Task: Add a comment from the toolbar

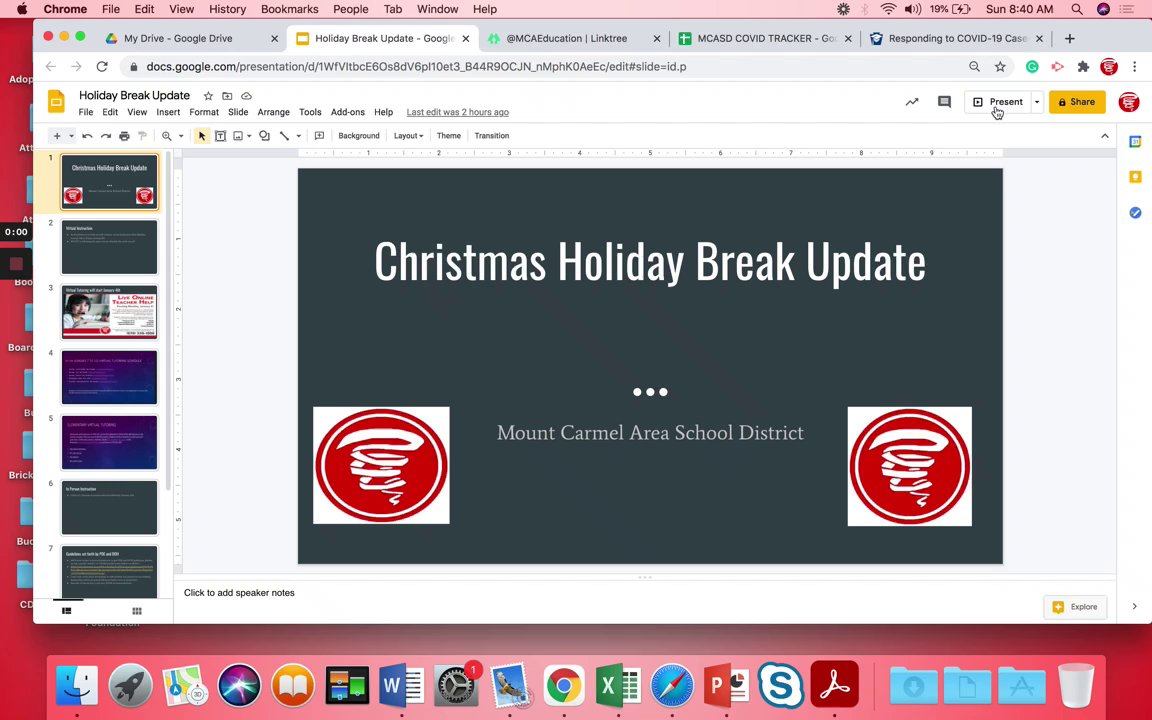Action: pyautogui.click(x=319, y=136)
